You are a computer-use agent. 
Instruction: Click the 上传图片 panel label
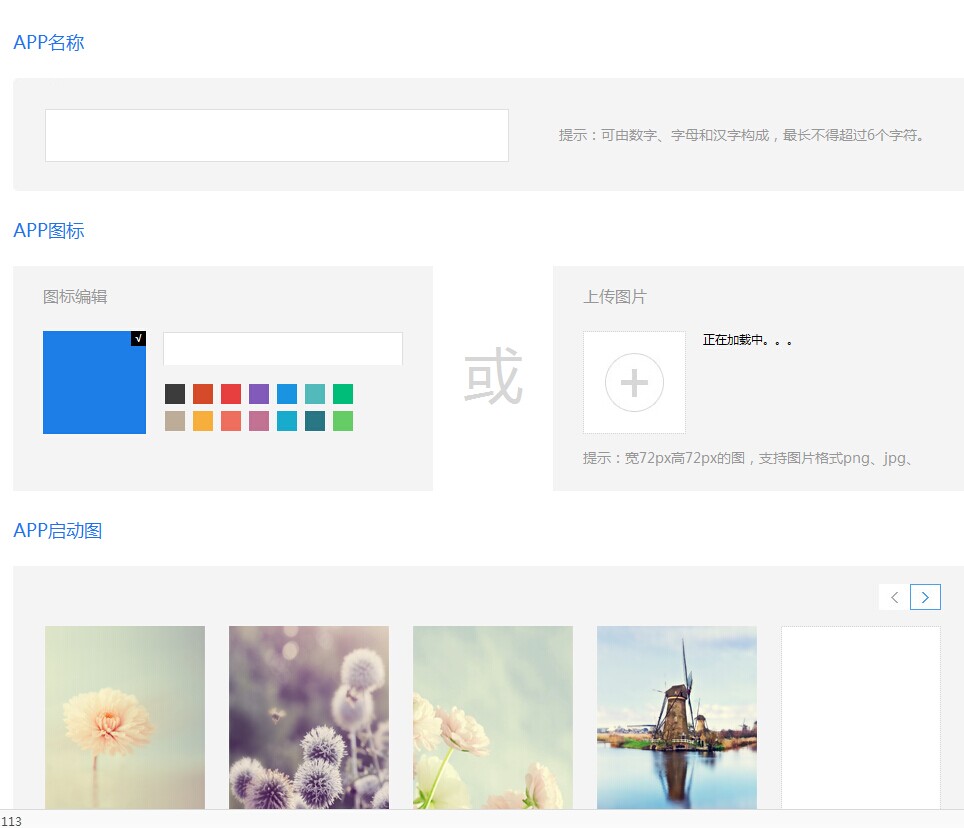pos(615,297)
